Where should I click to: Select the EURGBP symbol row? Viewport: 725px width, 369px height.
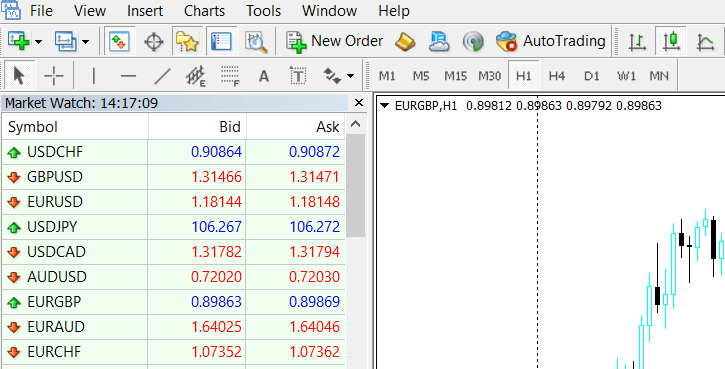[x=173, y=302]
